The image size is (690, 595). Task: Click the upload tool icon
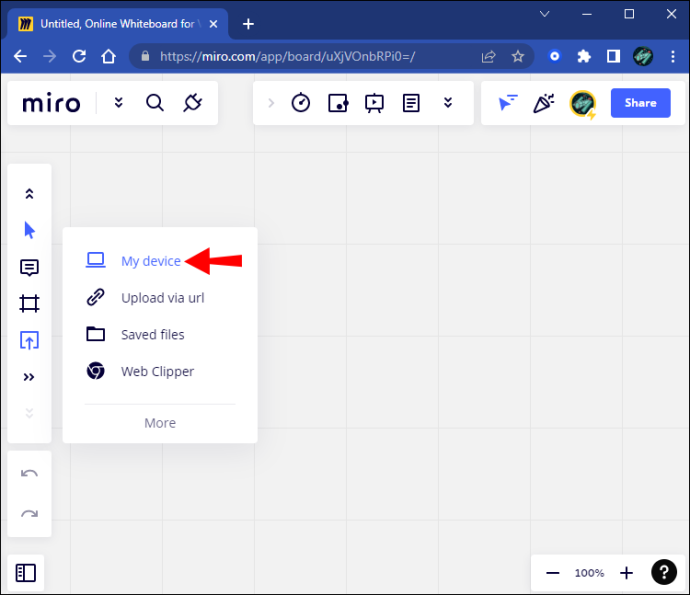point(29,340)
